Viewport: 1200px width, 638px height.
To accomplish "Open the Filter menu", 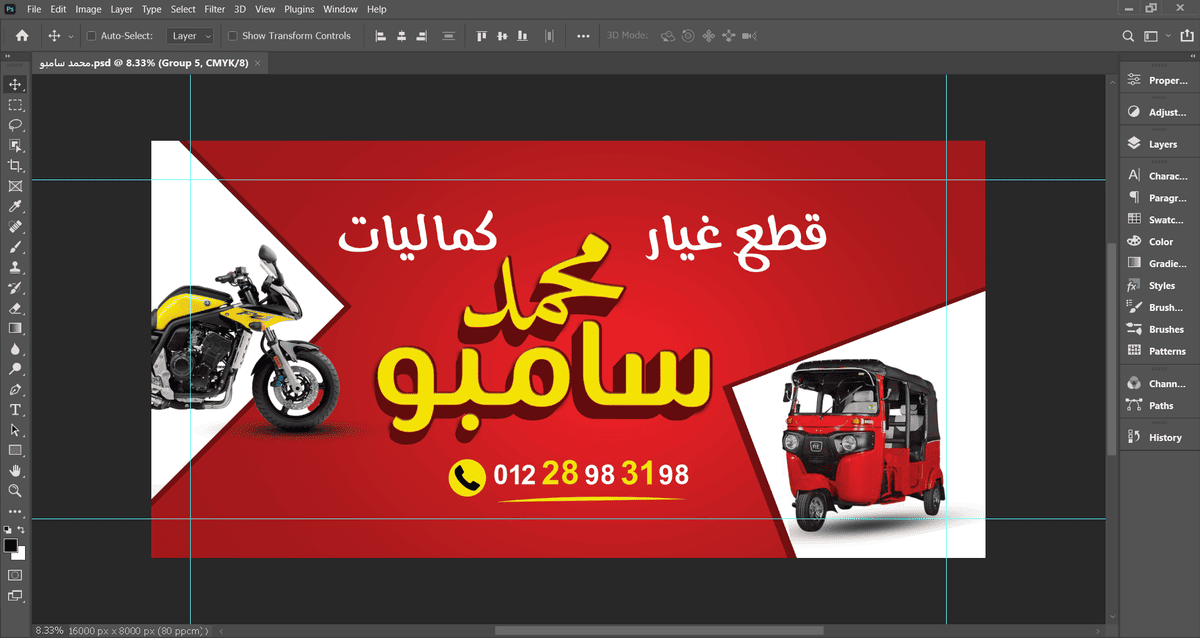I will tap(214, 9).
